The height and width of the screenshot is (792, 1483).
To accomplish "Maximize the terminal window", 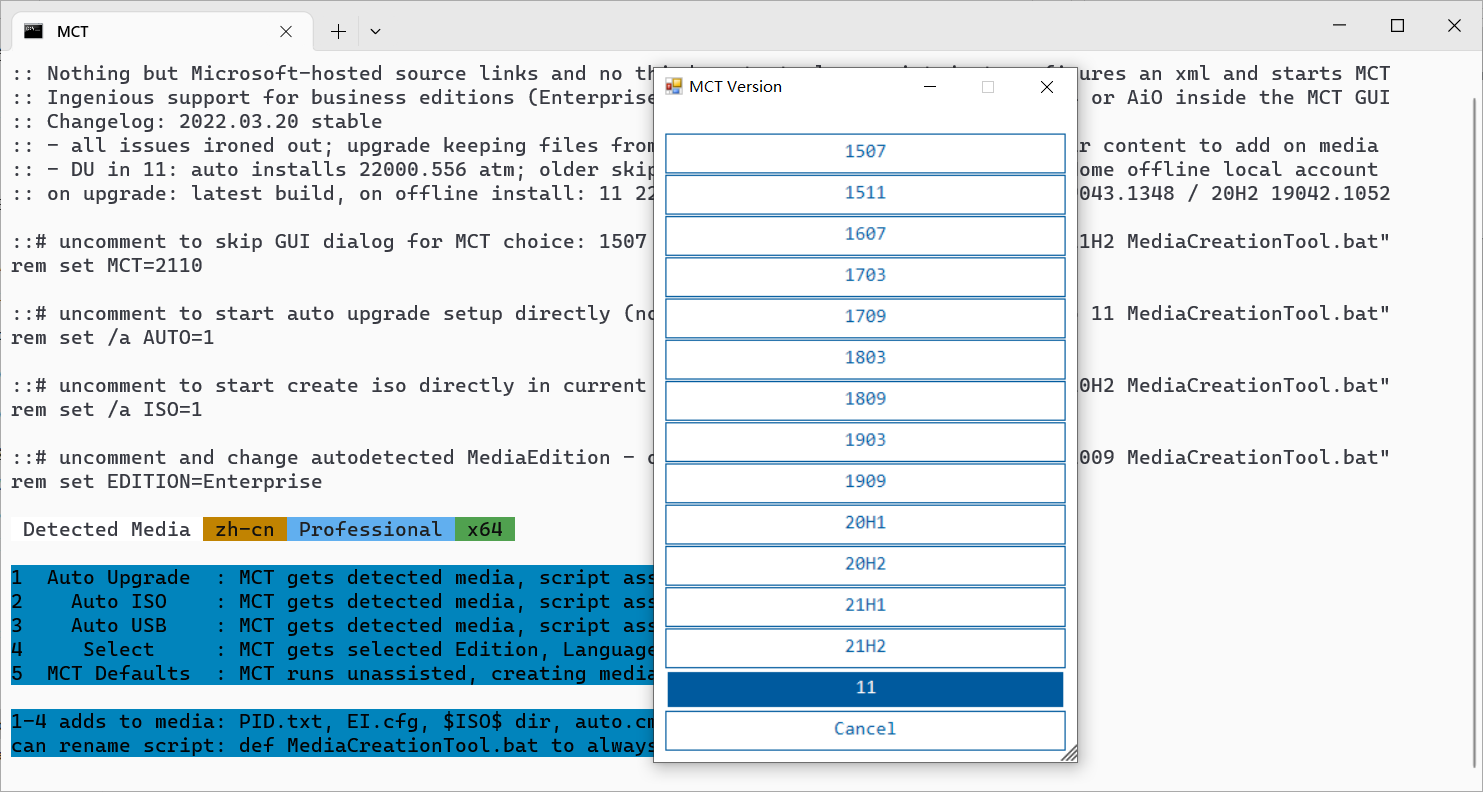I will (x=1398, y=26).
